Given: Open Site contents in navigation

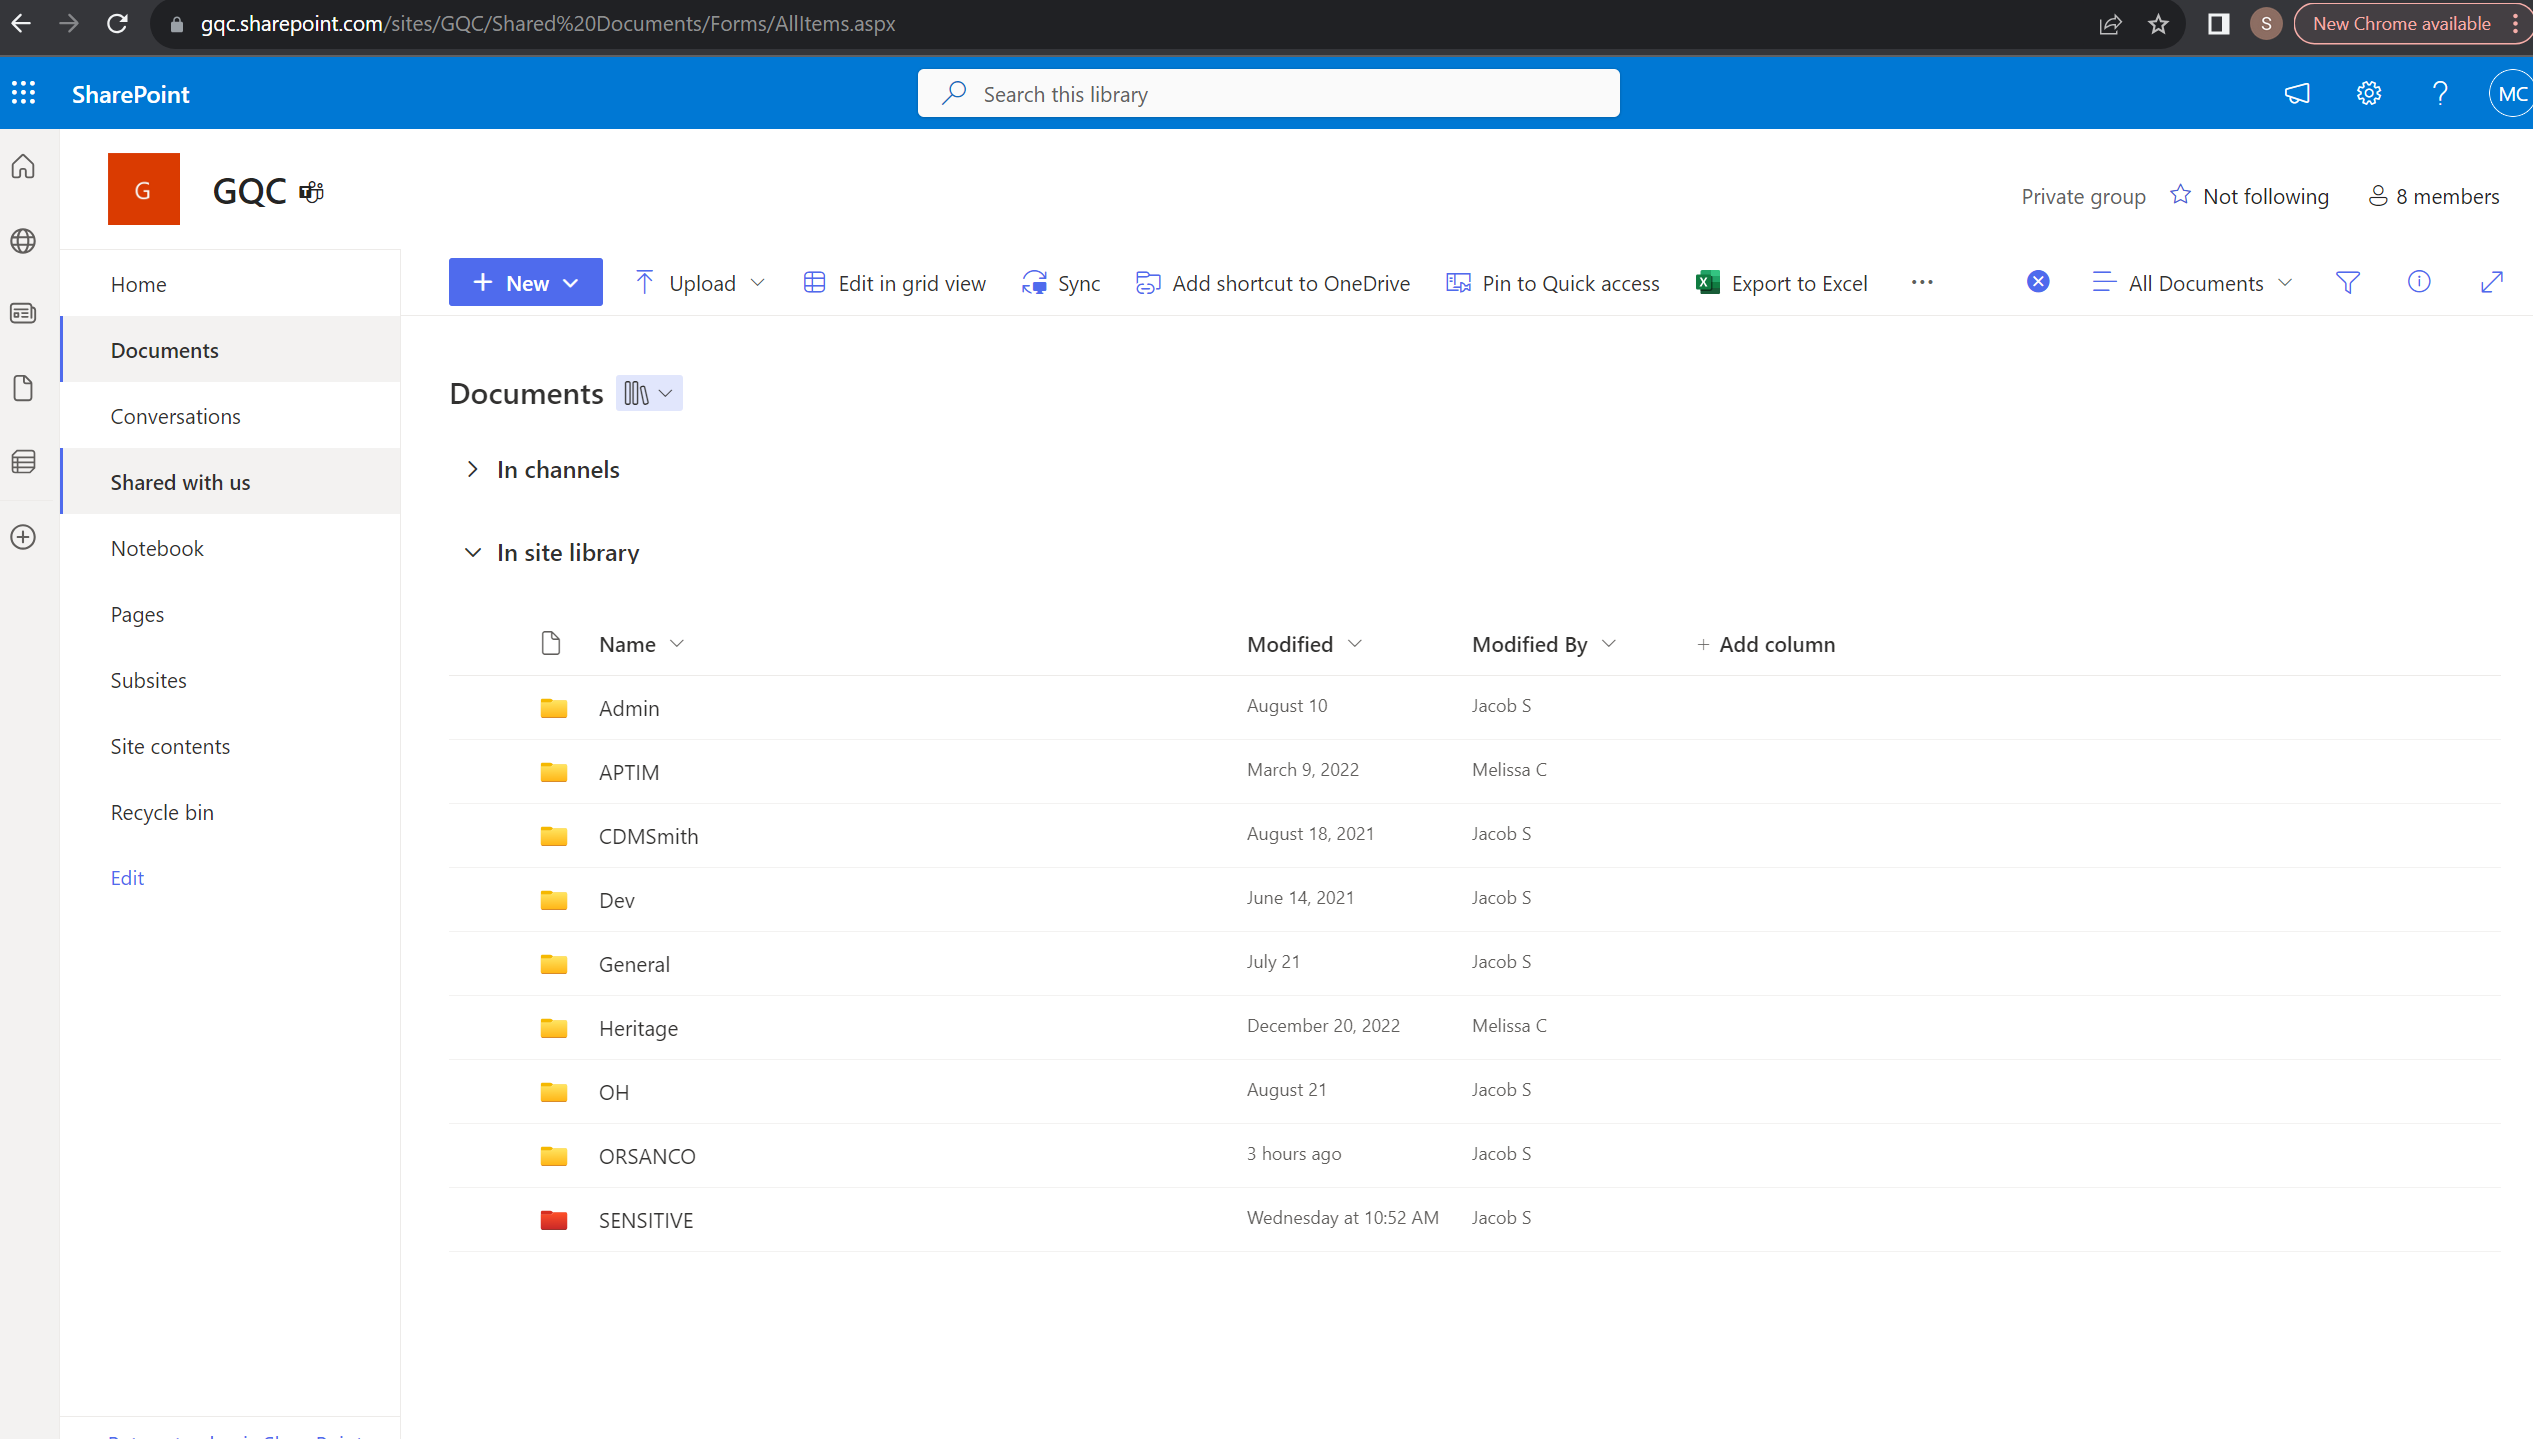Looking at the screenshot, I should pyautogui.click(x=170, y=746).
